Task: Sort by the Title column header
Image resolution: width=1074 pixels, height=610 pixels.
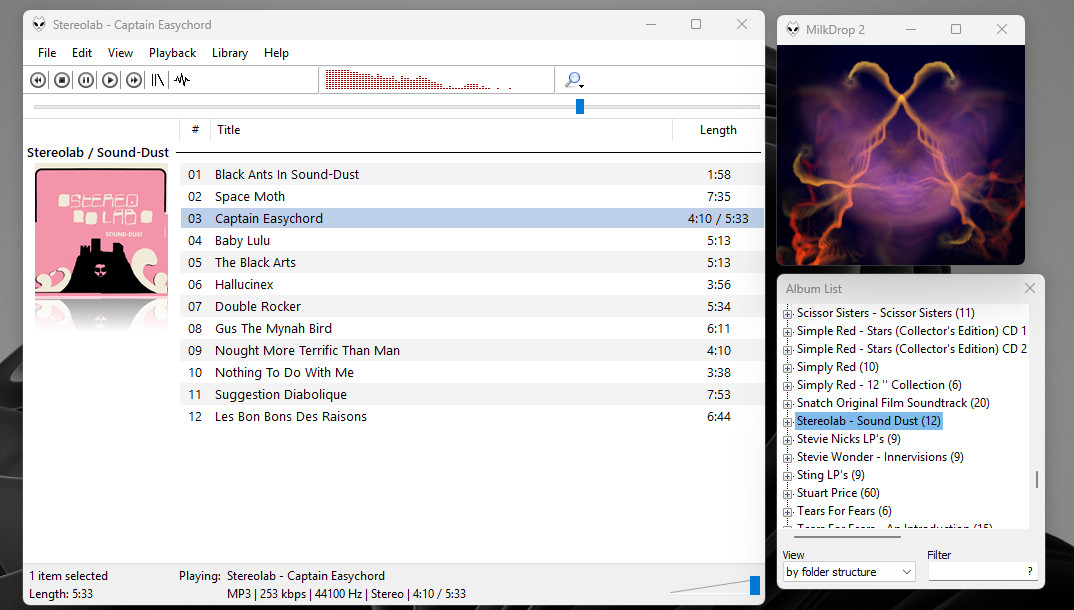Action: click(442, 129)
